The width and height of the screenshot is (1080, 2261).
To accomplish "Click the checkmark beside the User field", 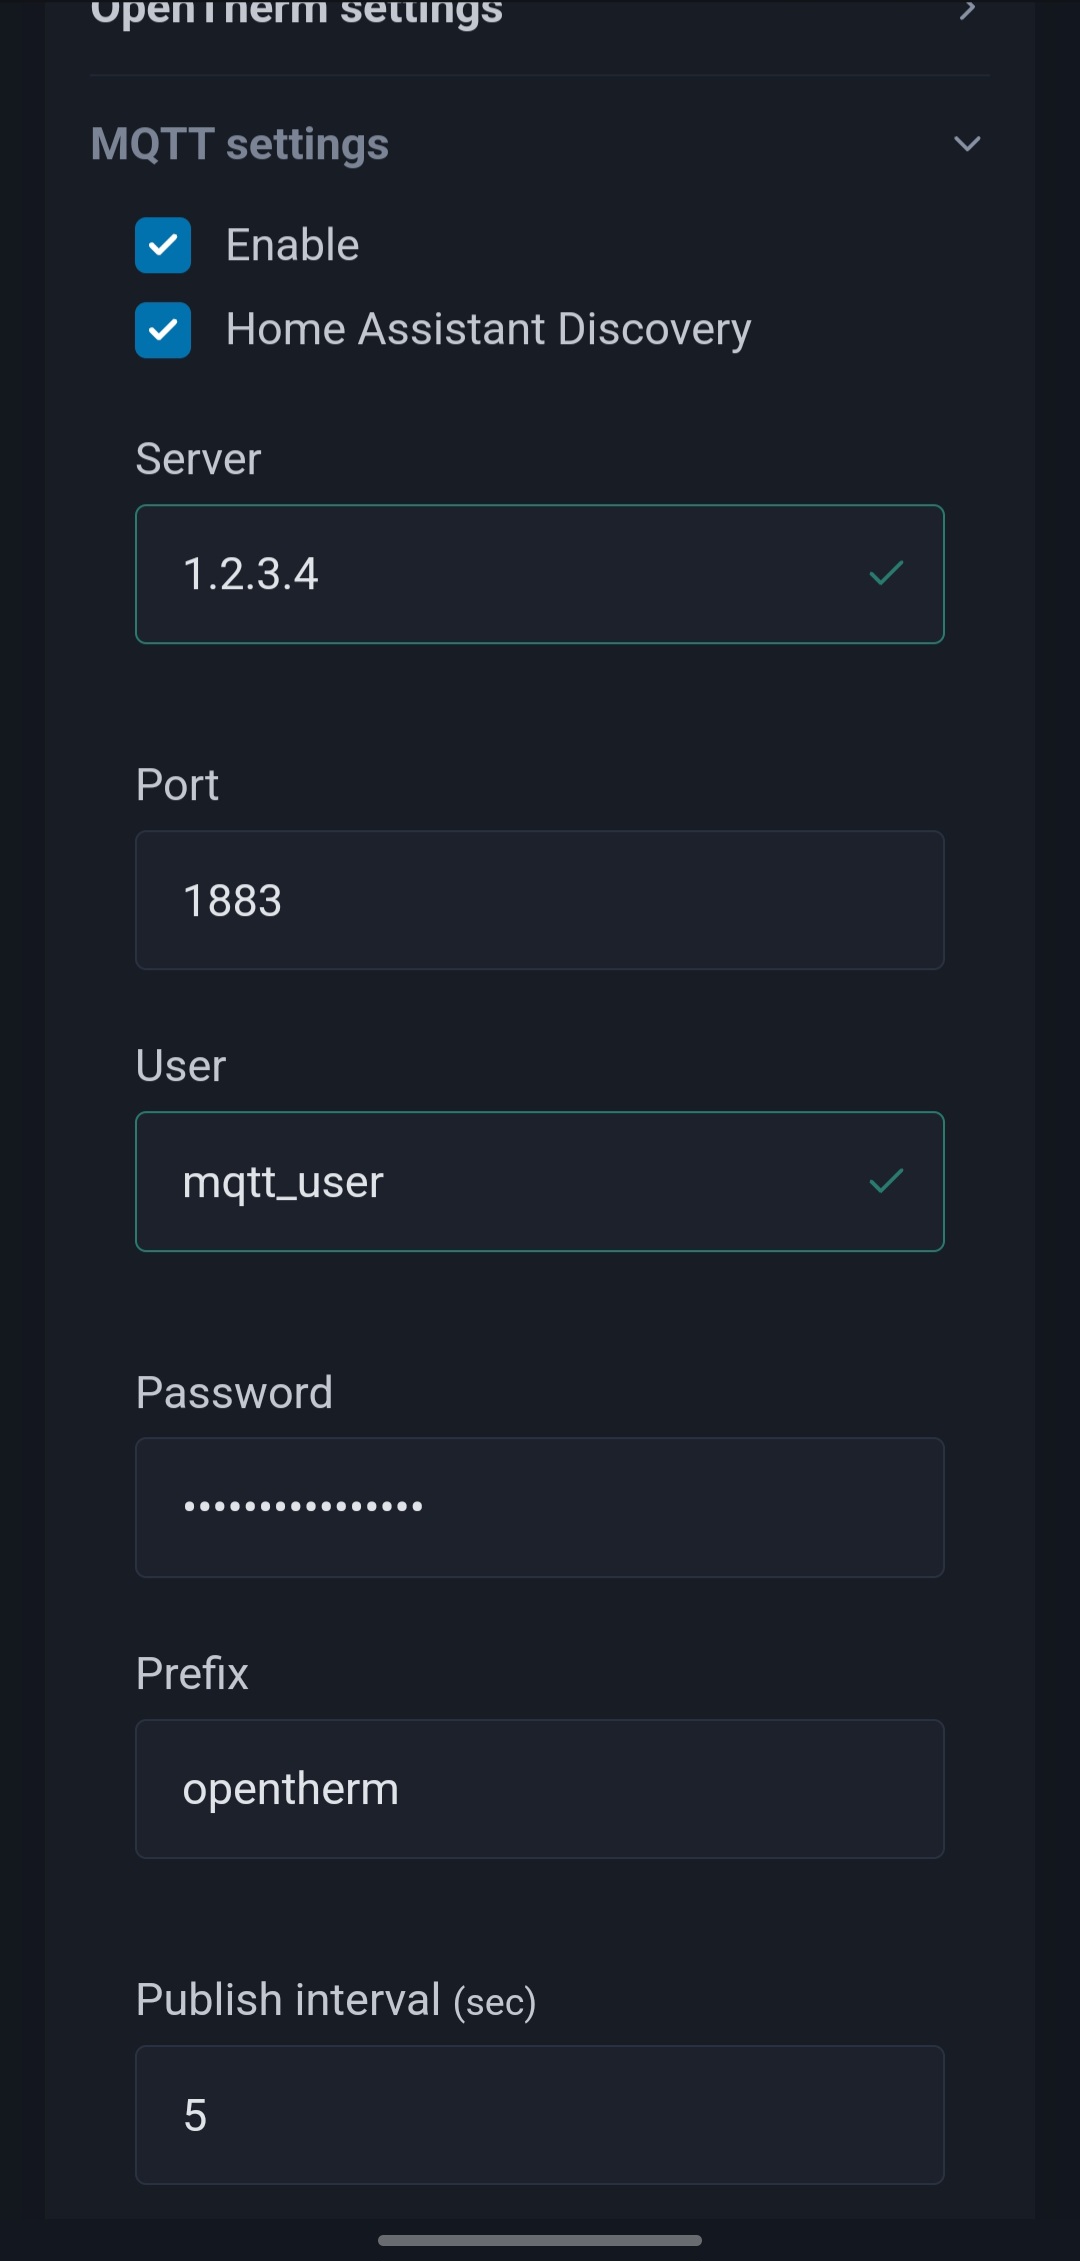I will pyautogui.click(x=886, y=1181).
